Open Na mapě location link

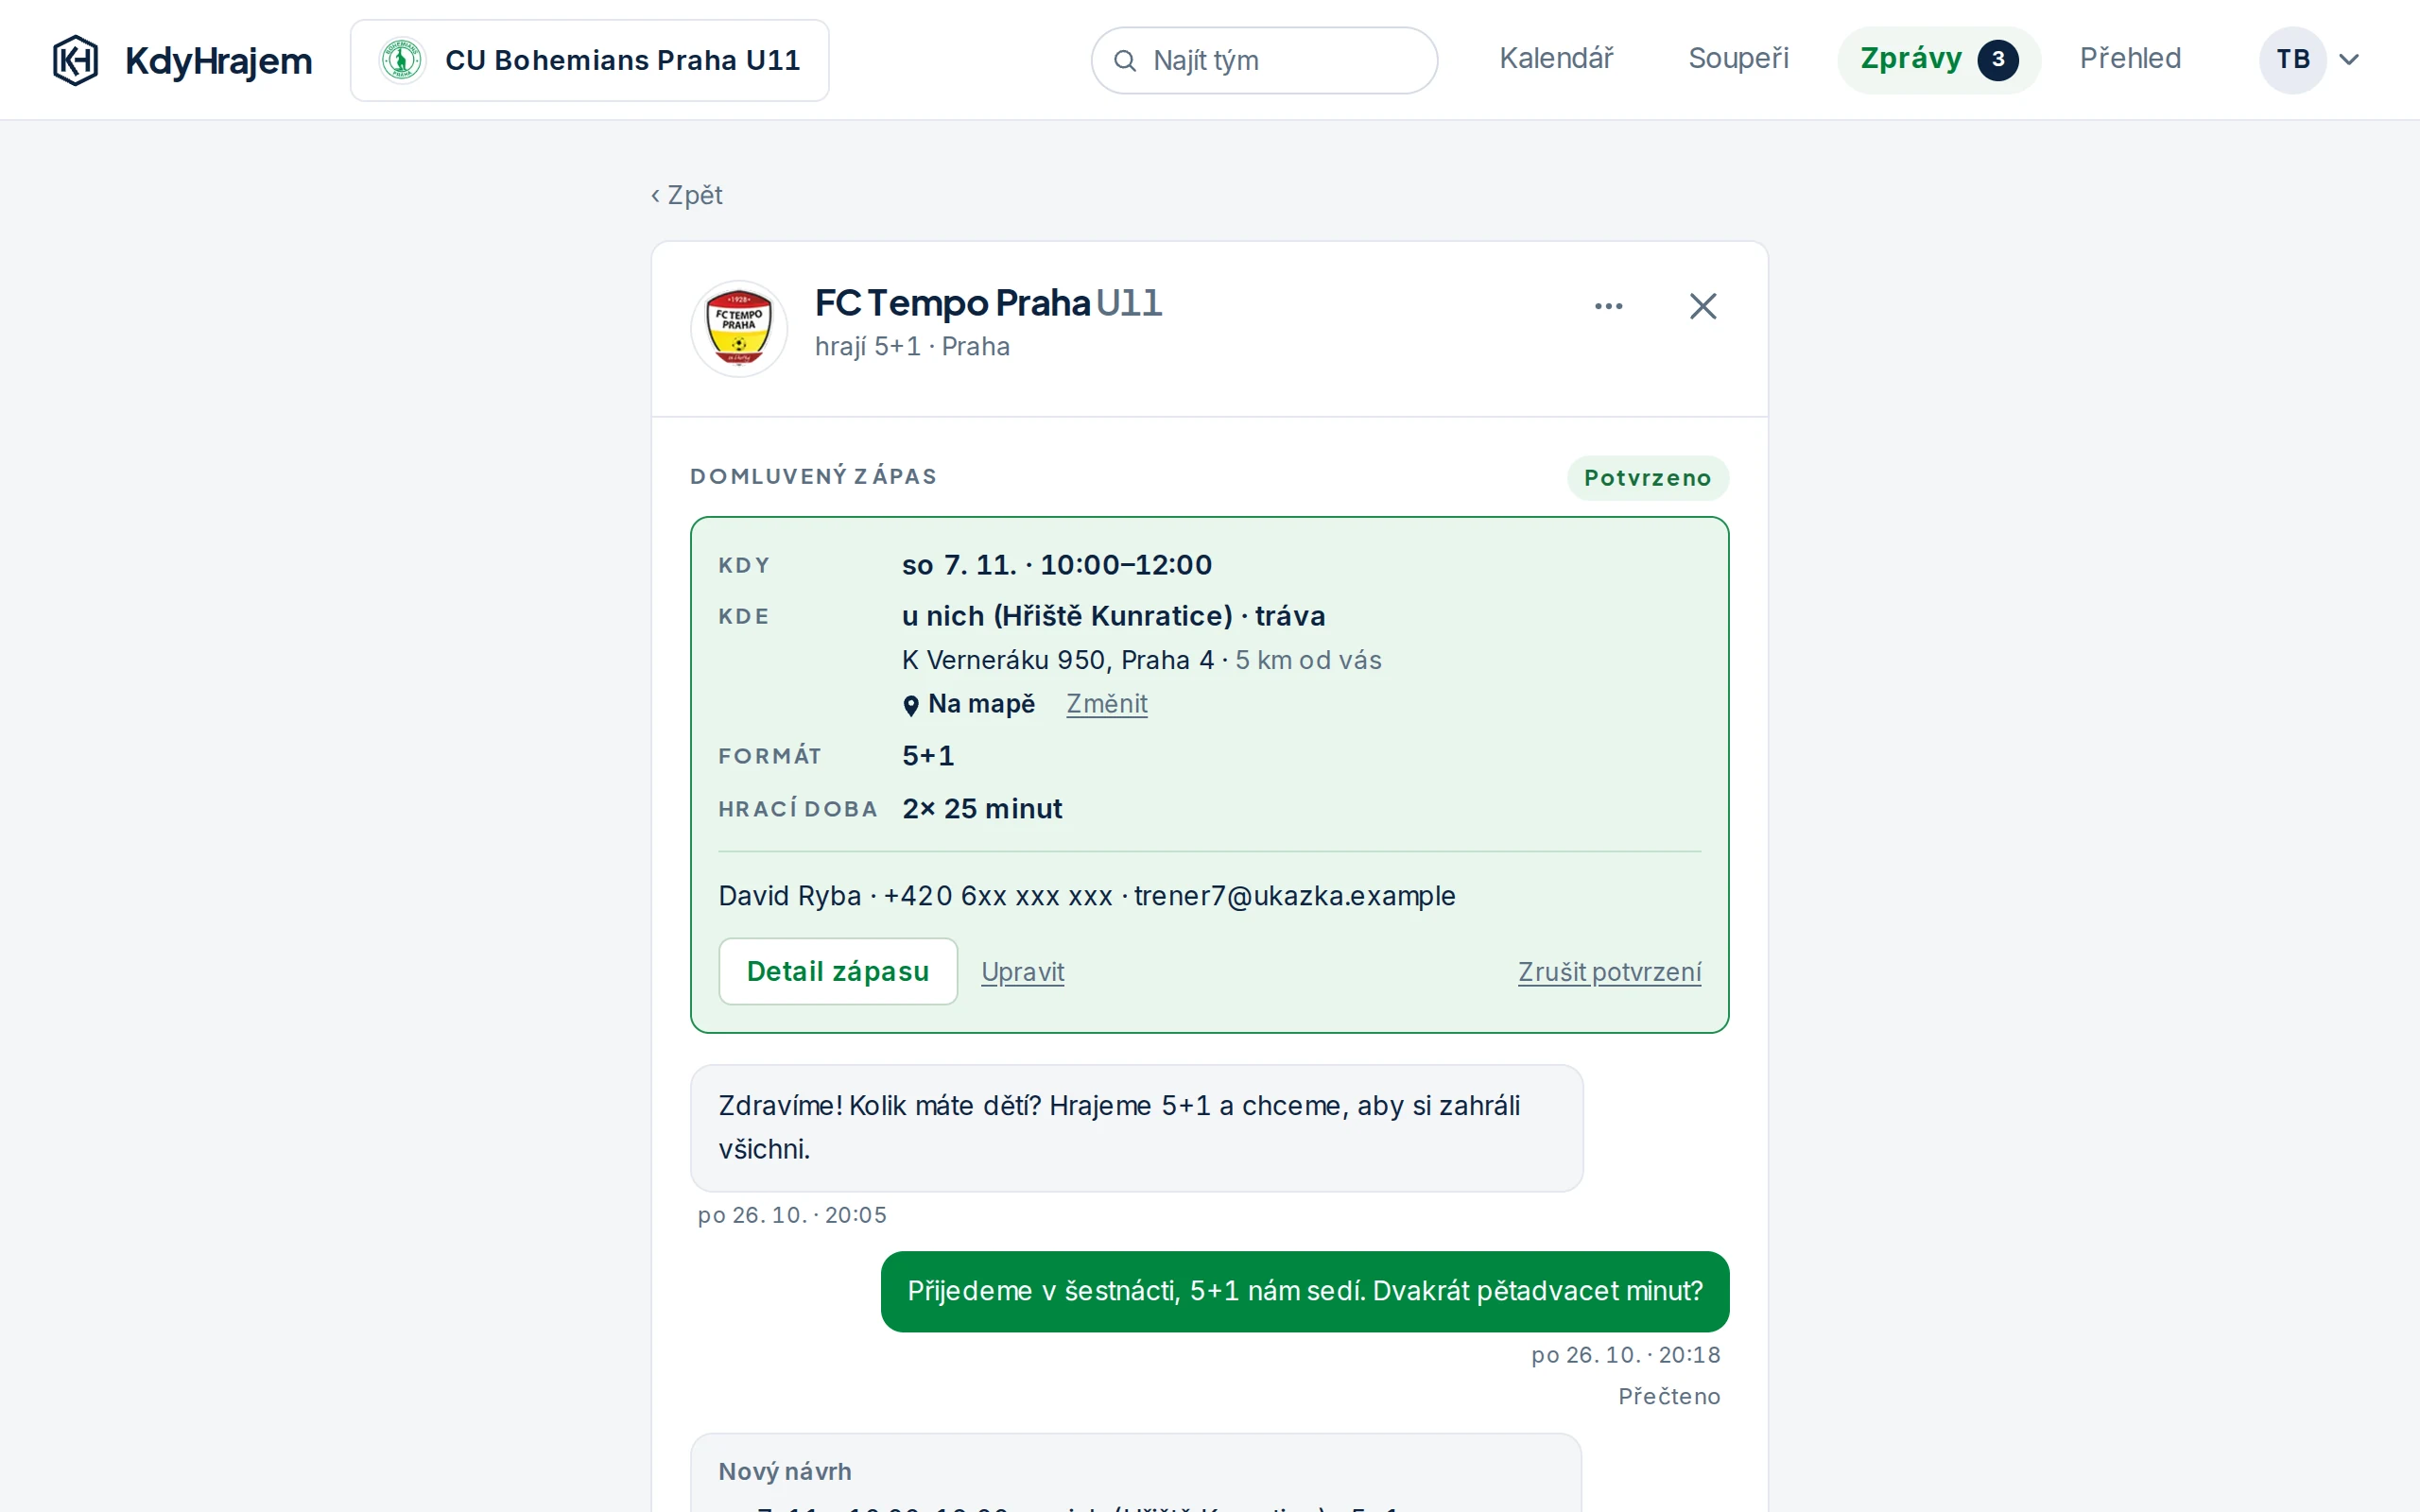tap(968, 704)
